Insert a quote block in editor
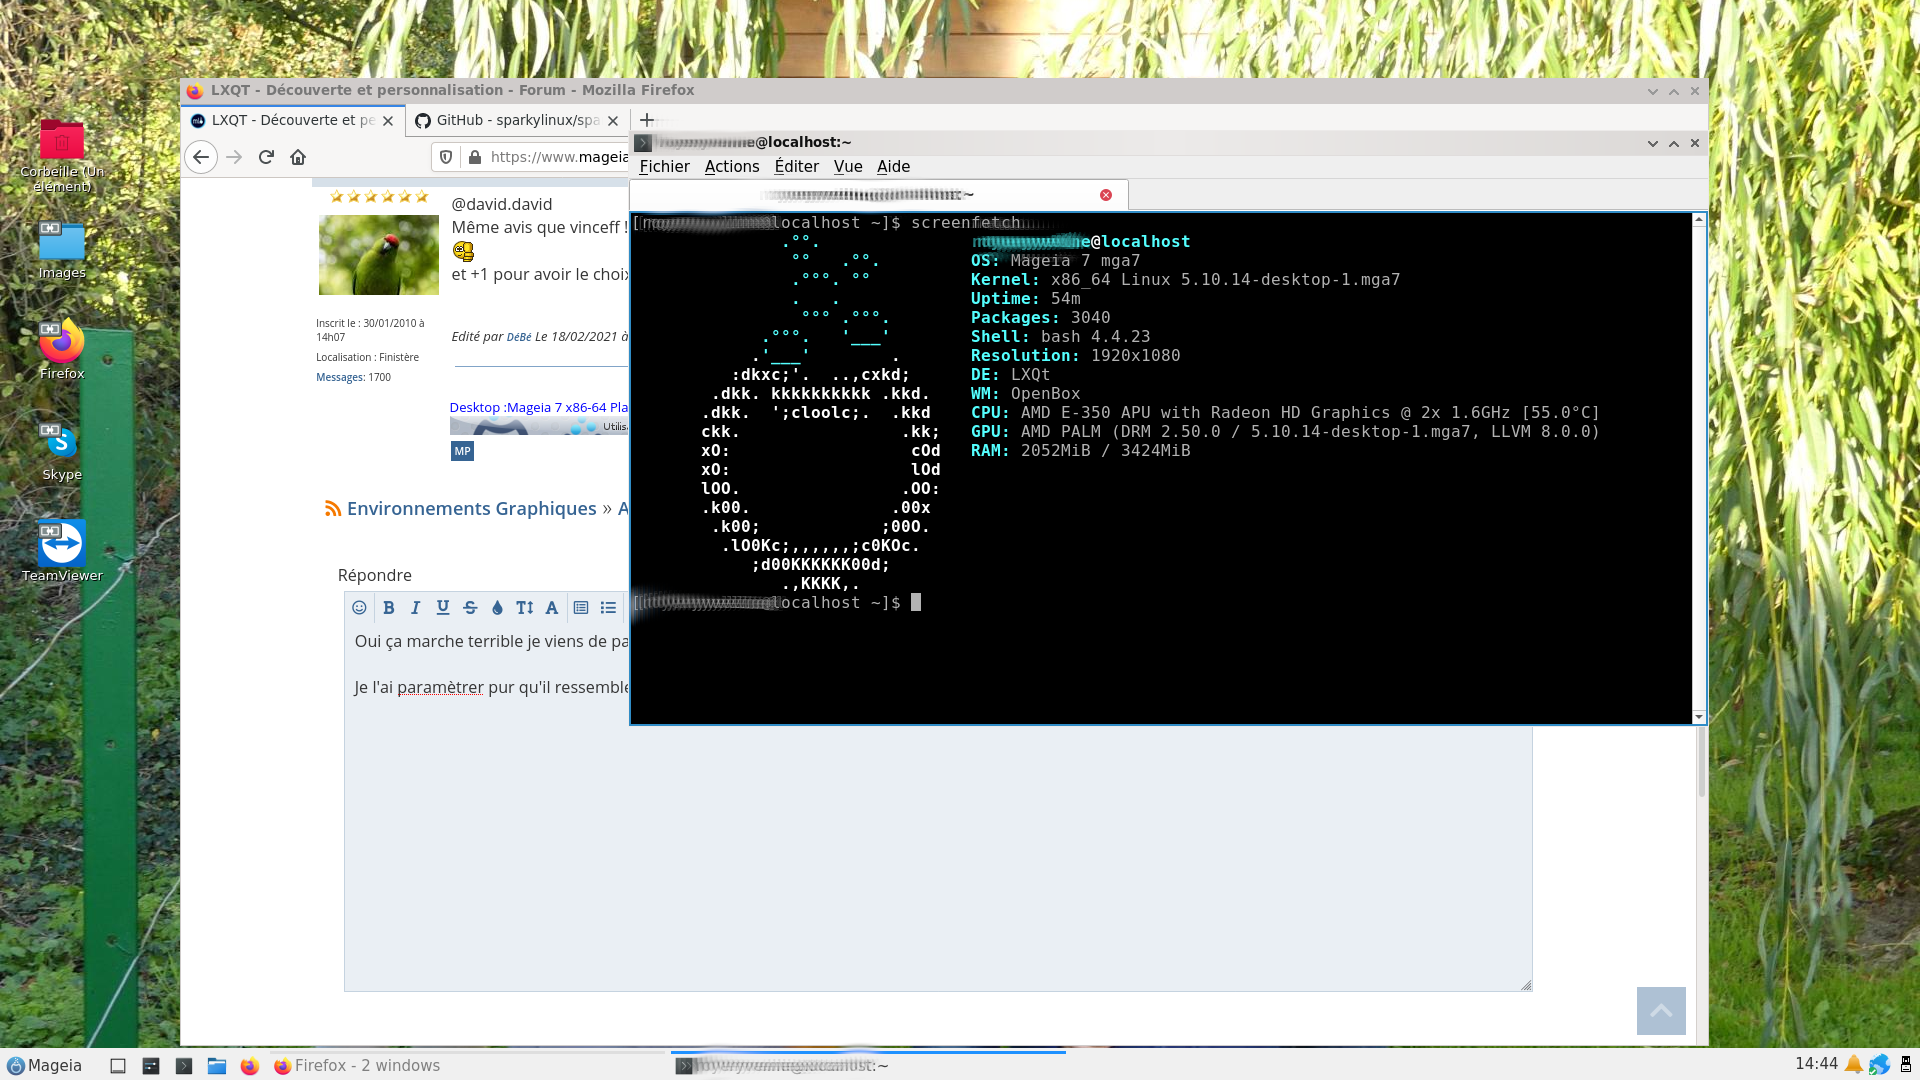The height and width of the screenshot is (1080, 1920). [x=581, y=608]
